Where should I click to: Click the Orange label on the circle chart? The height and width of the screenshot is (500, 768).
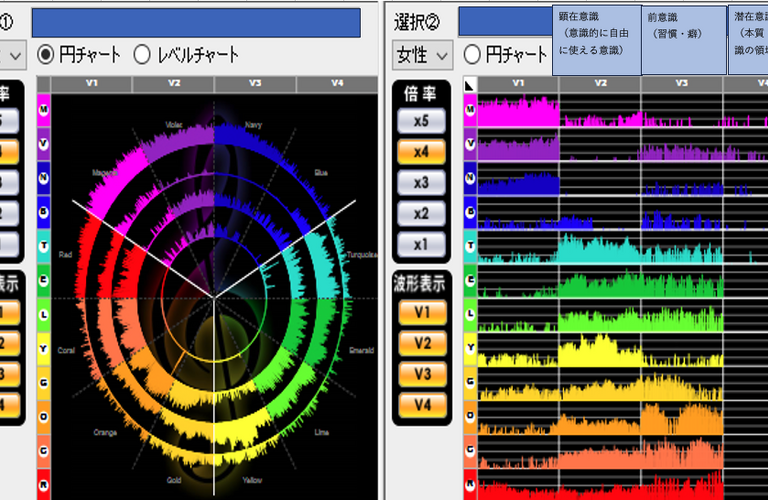105,432
